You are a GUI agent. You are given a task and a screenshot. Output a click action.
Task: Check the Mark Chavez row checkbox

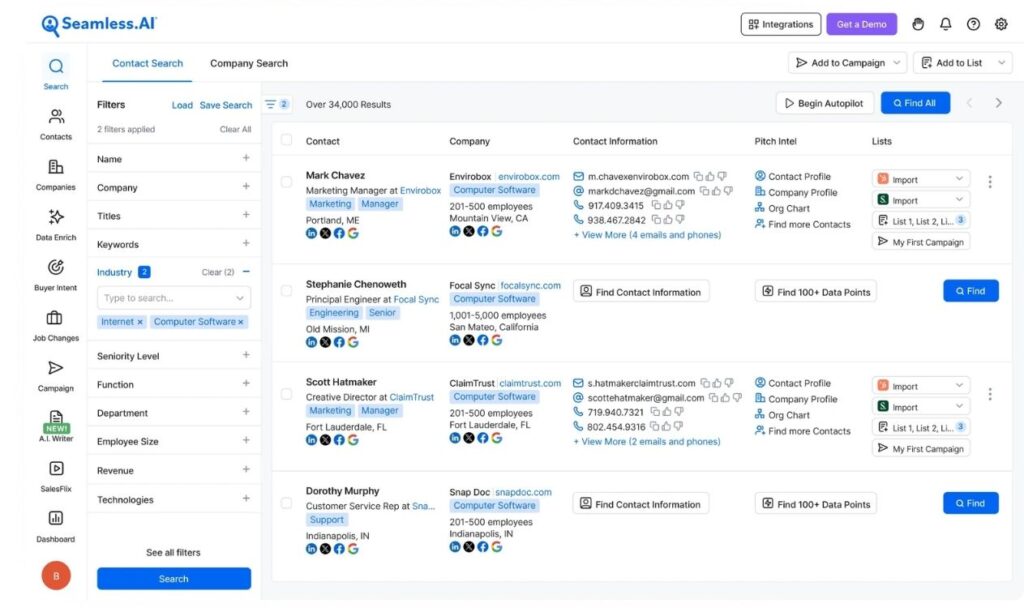click(286, 182)
